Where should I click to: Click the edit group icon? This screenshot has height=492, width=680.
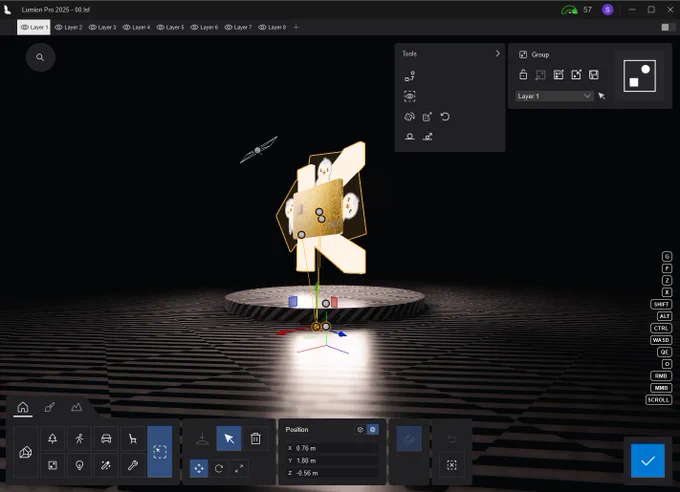point(559,75)
